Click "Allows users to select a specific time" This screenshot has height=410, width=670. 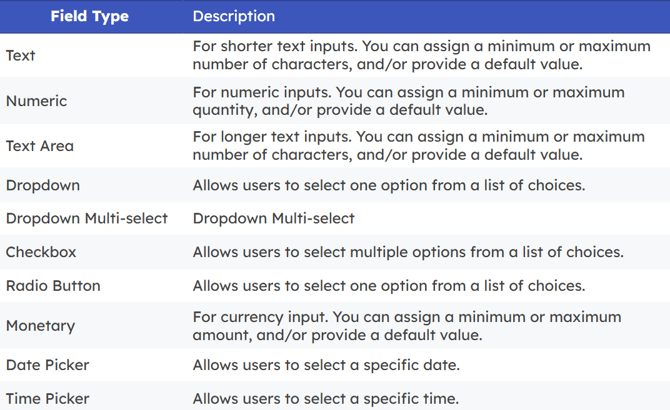point(326,399)
